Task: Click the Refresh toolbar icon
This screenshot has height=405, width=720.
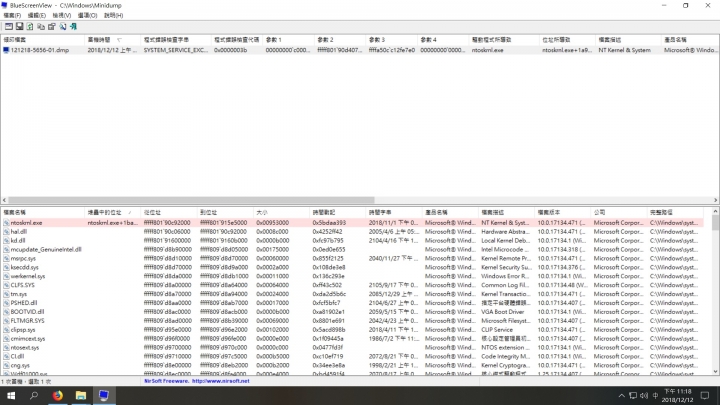Action: [x=30, y=27]
